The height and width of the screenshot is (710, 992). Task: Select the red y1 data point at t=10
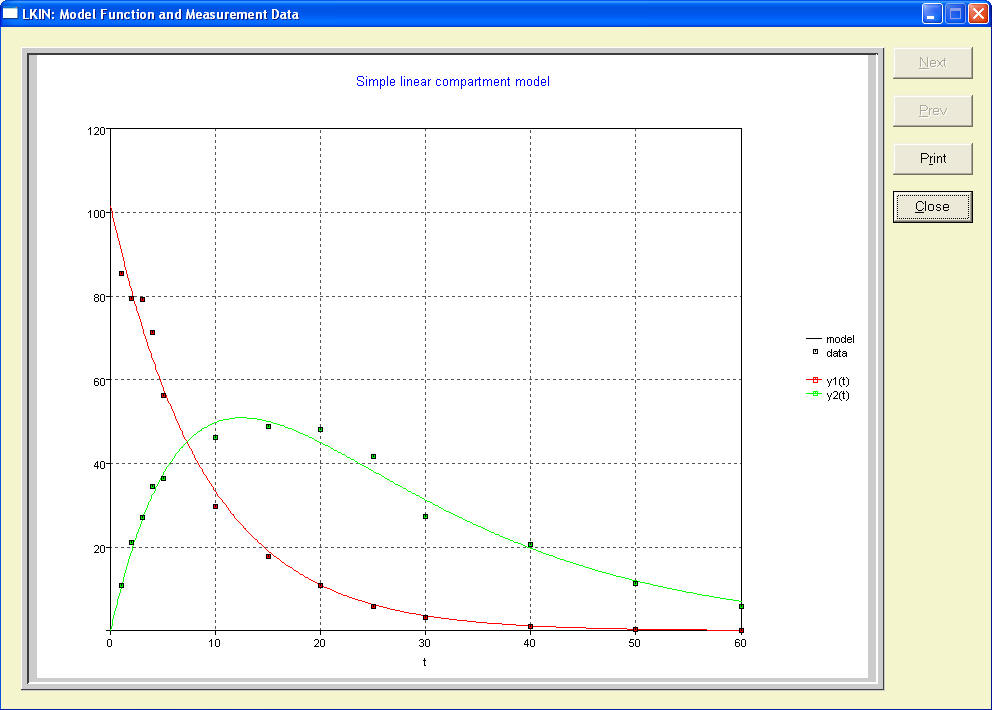tap(215, 506)
